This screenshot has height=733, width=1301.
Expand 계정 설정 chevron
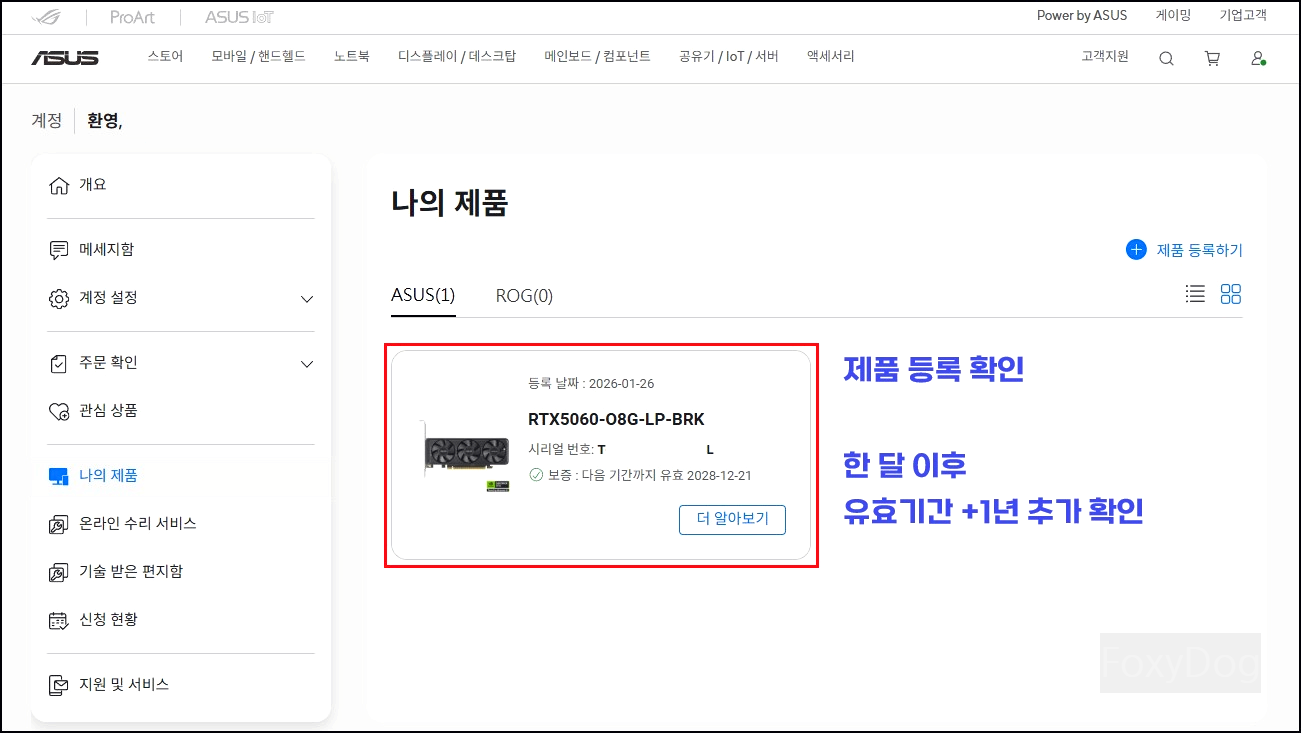pyautogui.click(x=307, y=299)
